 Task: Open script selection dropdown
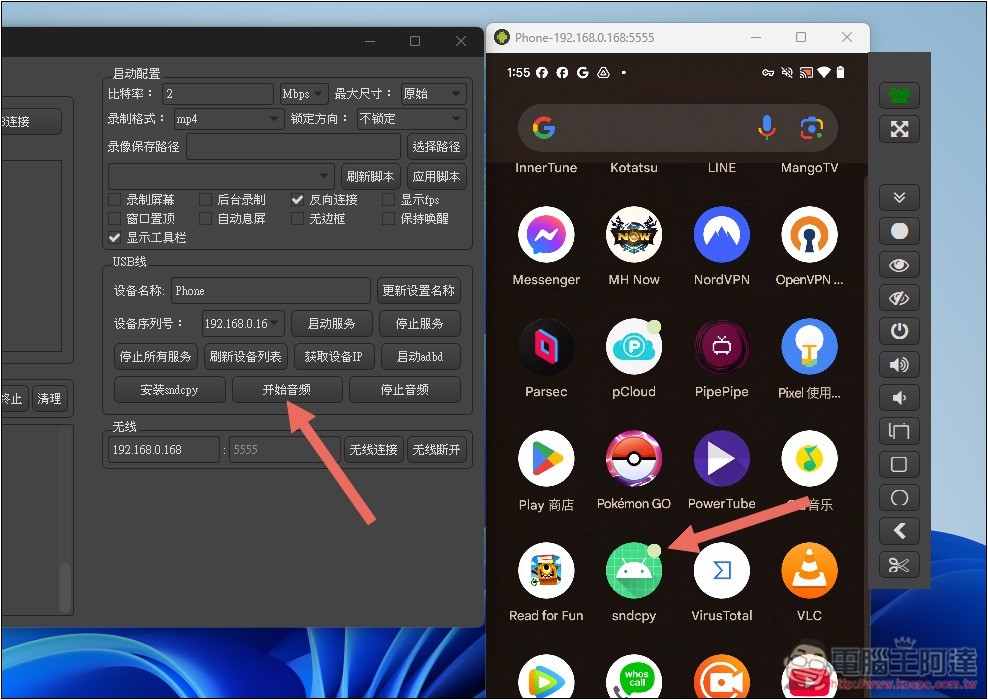click(221, 176)
